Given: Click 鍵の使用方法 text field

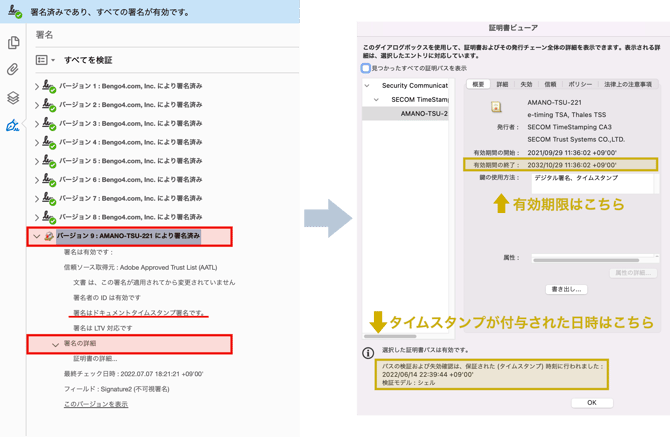Looking at the screenshot, I should (592, 183).
